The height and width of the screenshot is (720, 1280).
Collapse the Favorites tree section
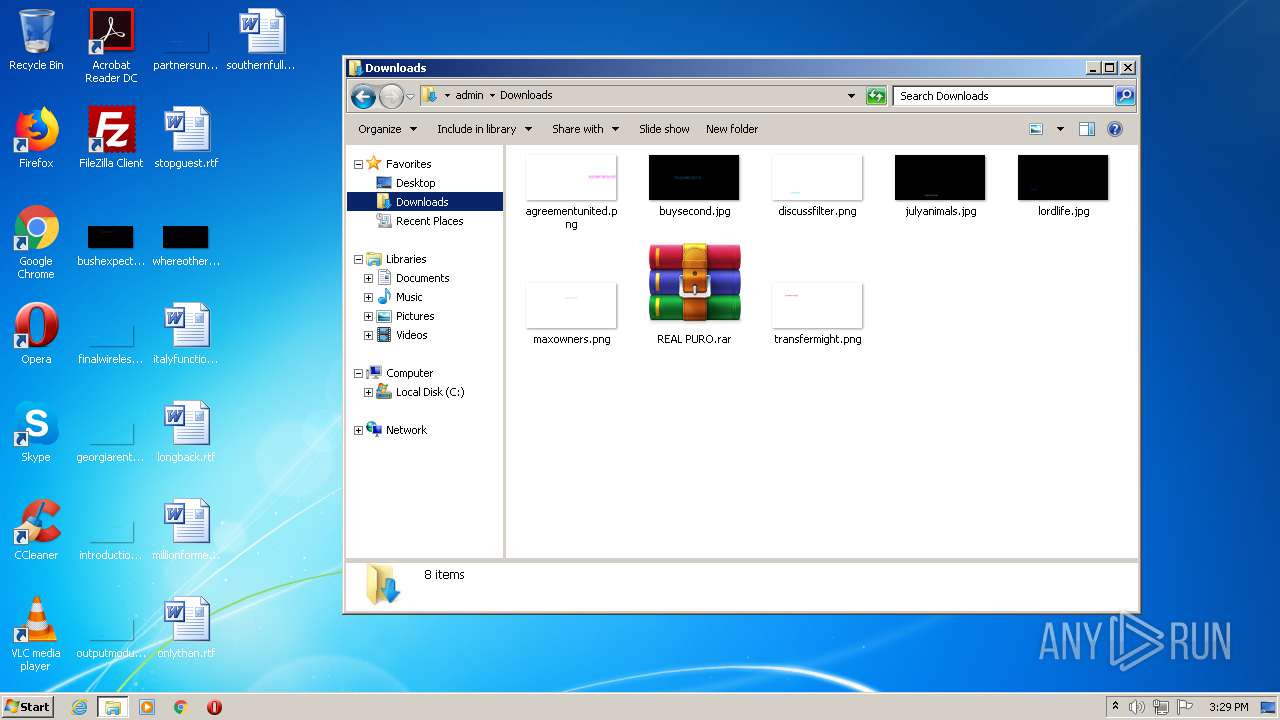358,164
